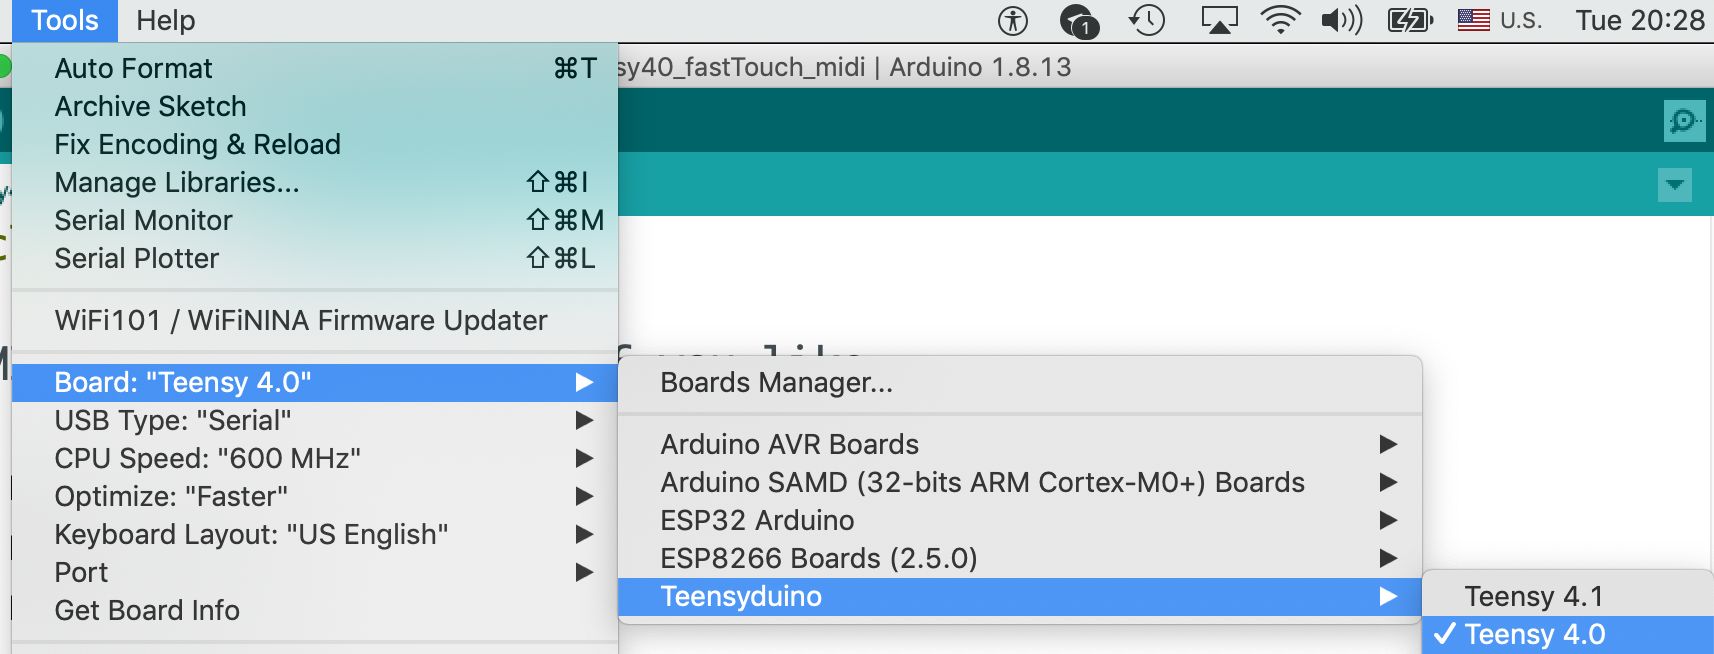
Task: Expand the Port submenu
Action: [315, 572]
